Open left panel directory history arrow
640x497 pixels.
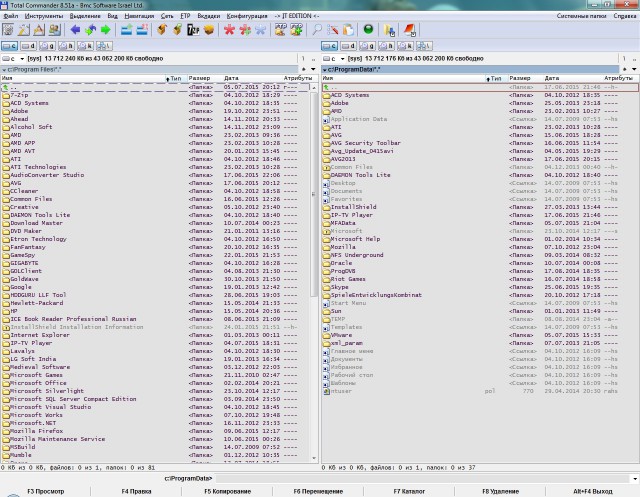point(313,69)
